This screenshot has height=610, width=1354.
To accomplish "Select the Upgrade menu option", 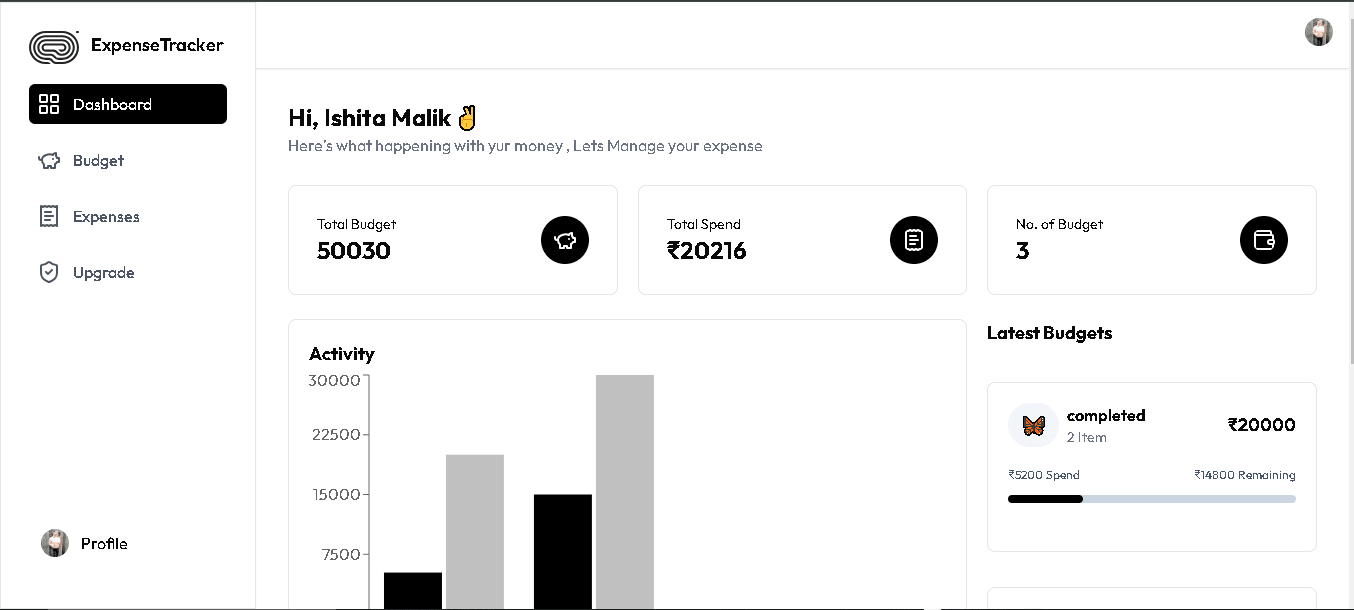I will coord(103,273).
